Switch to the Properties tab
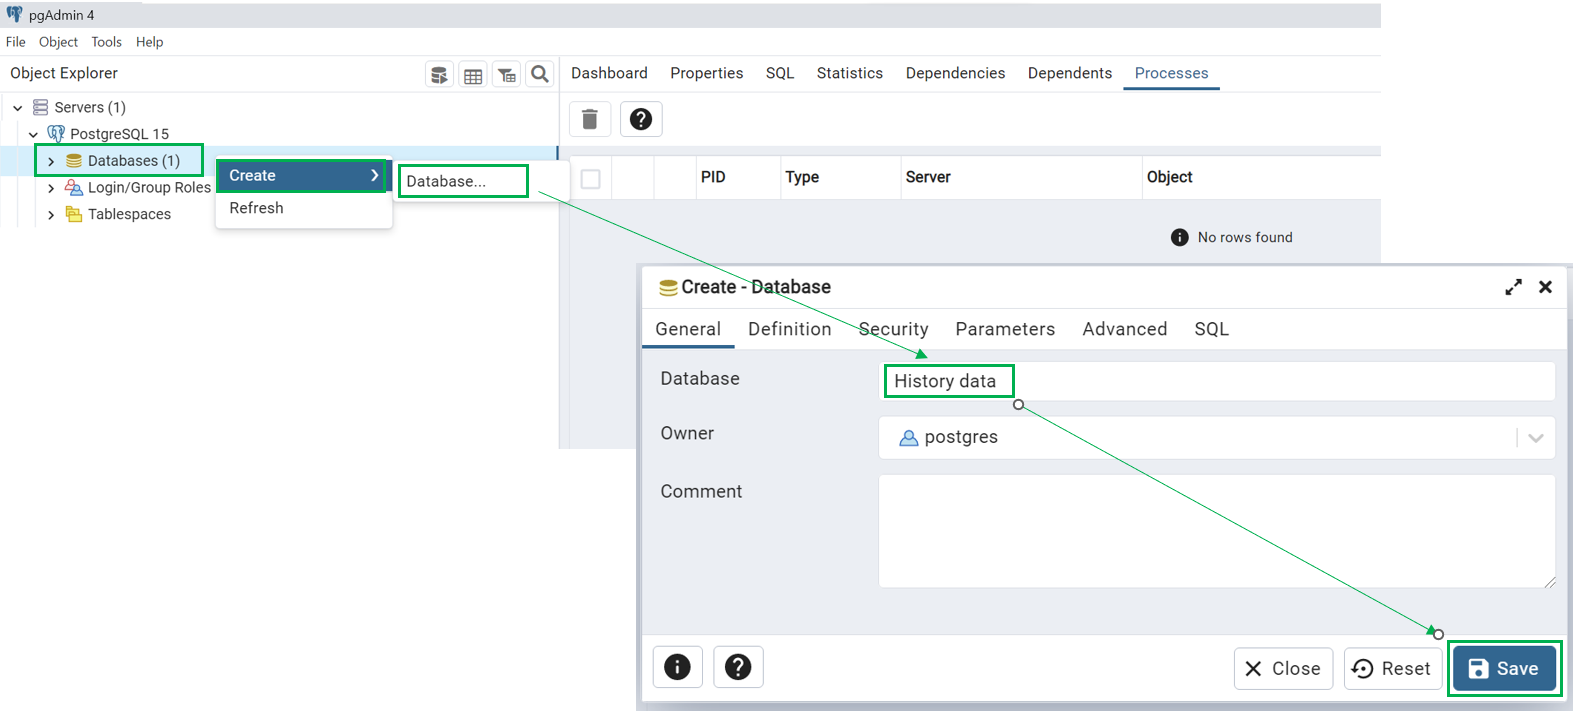This screenshot has width=1581, height=719. (x=707, y=73)
